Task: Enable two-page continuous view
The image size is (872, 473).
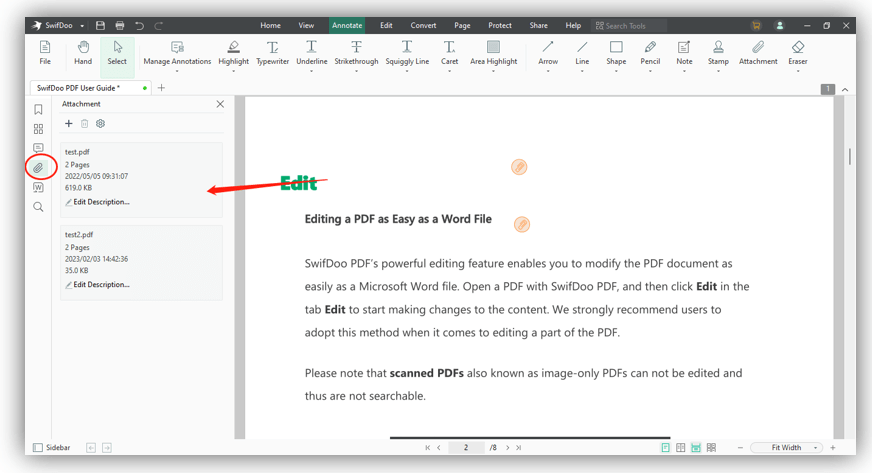Action: (711, 447)
